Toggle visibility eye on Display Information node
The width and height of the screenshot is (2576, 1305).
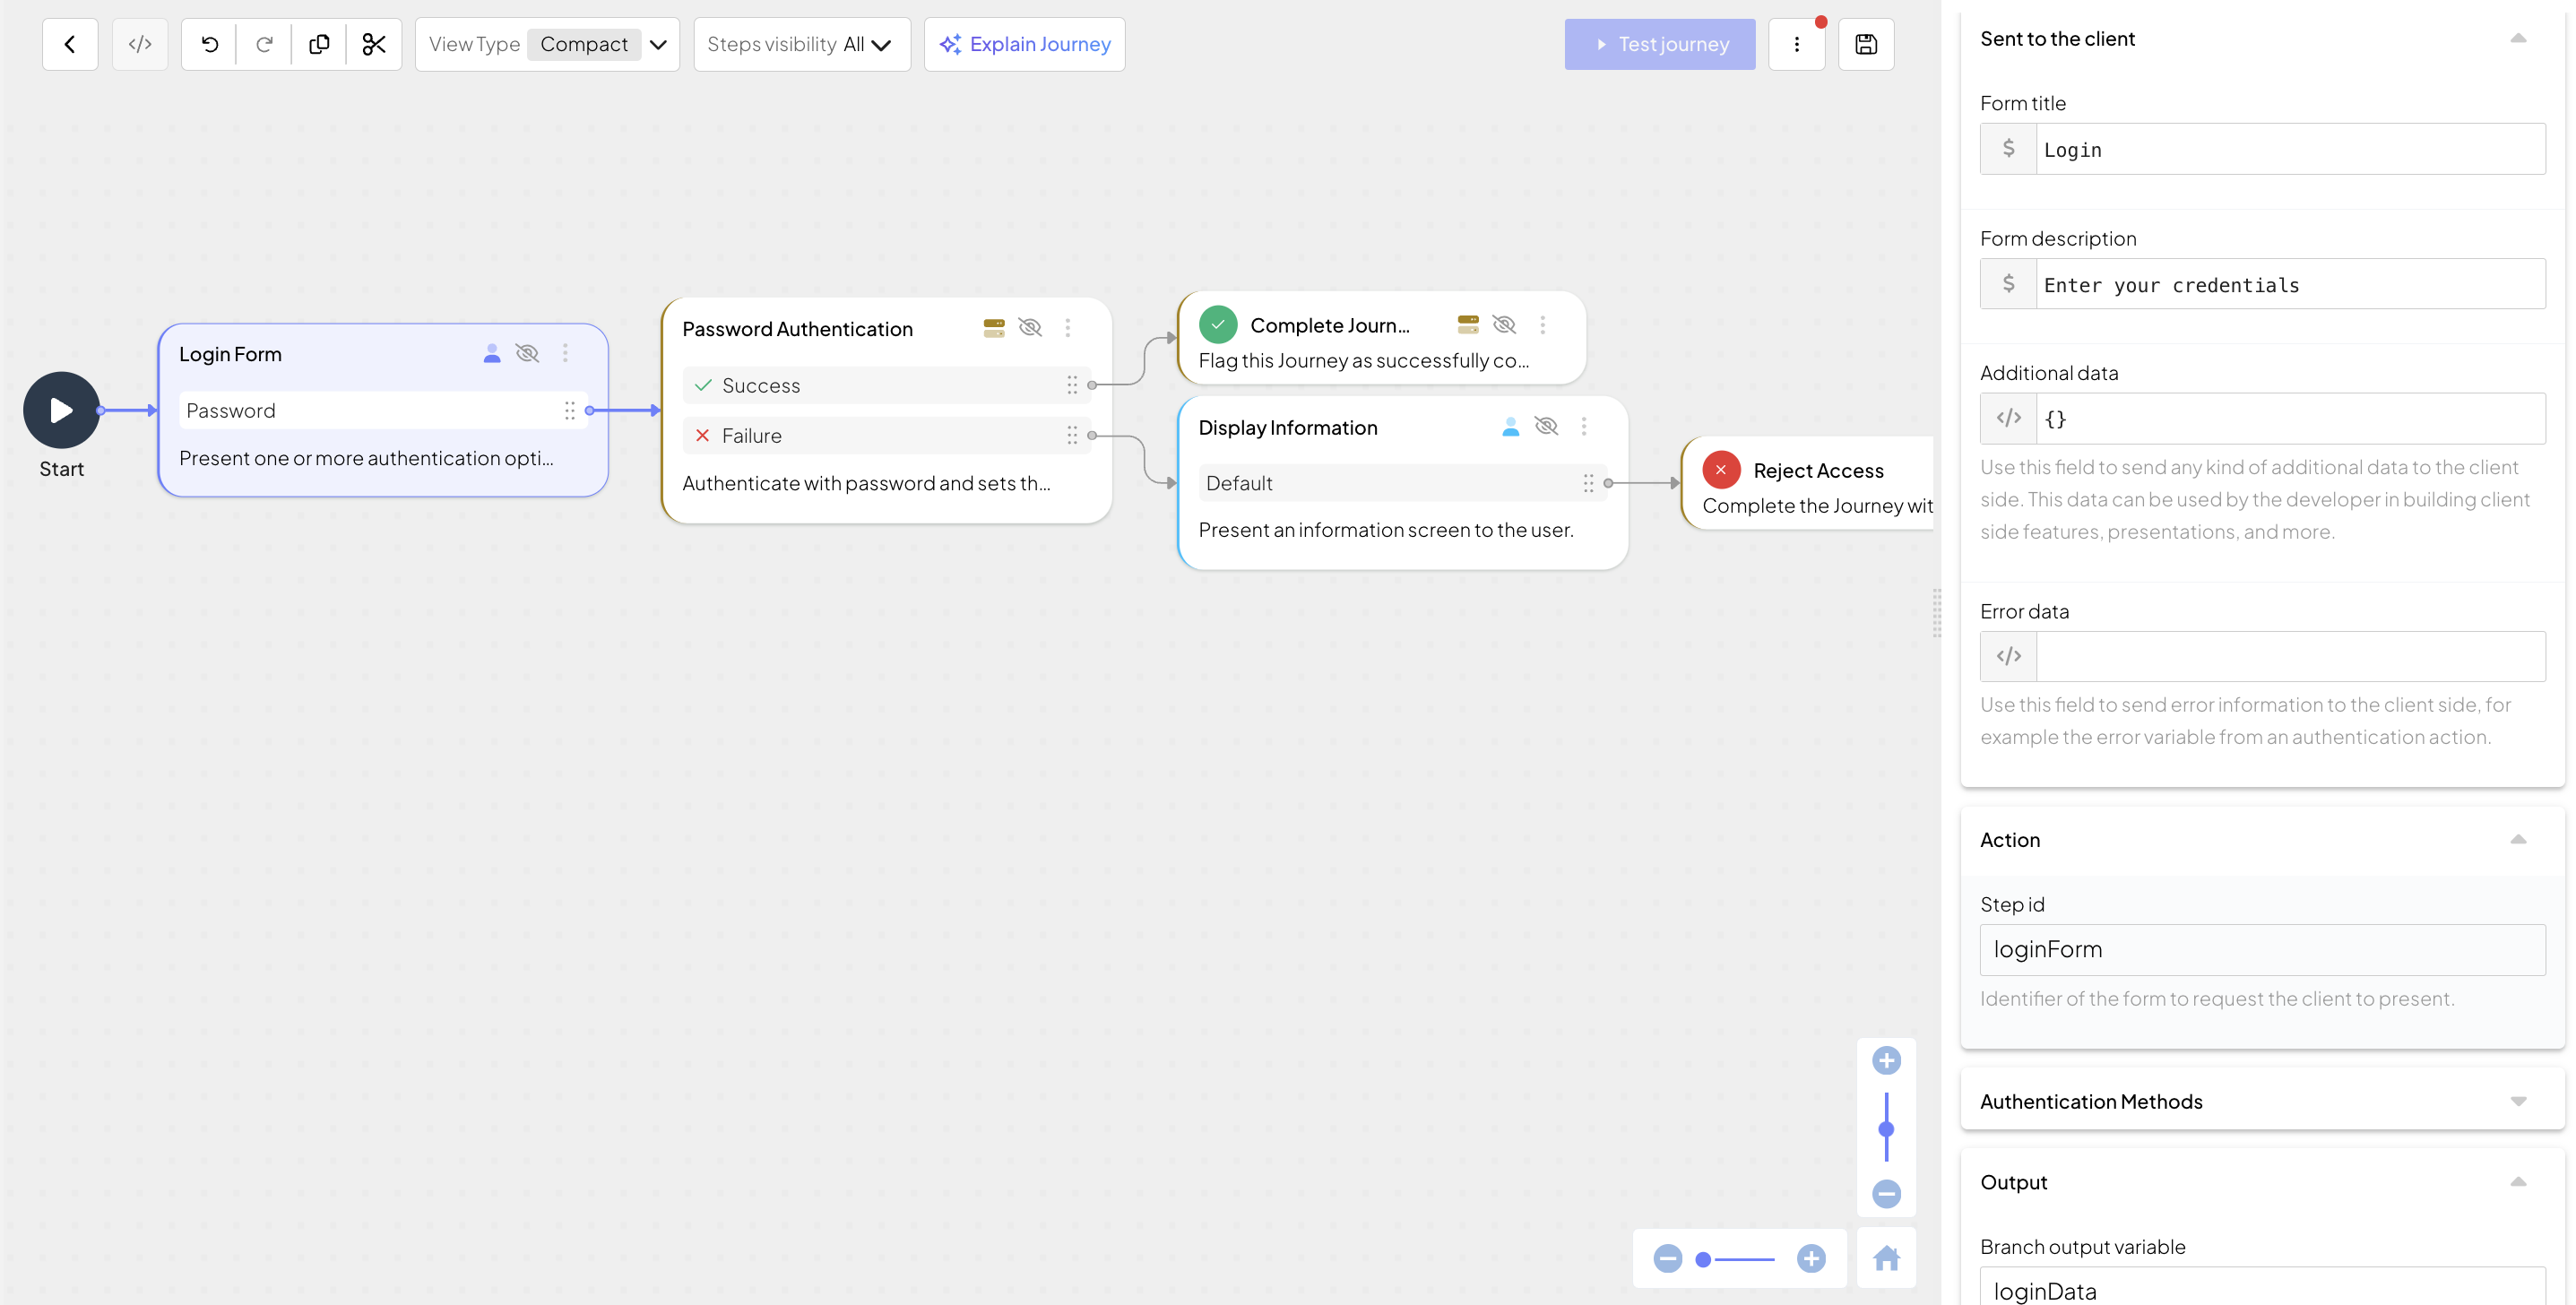pos(1546,427)
